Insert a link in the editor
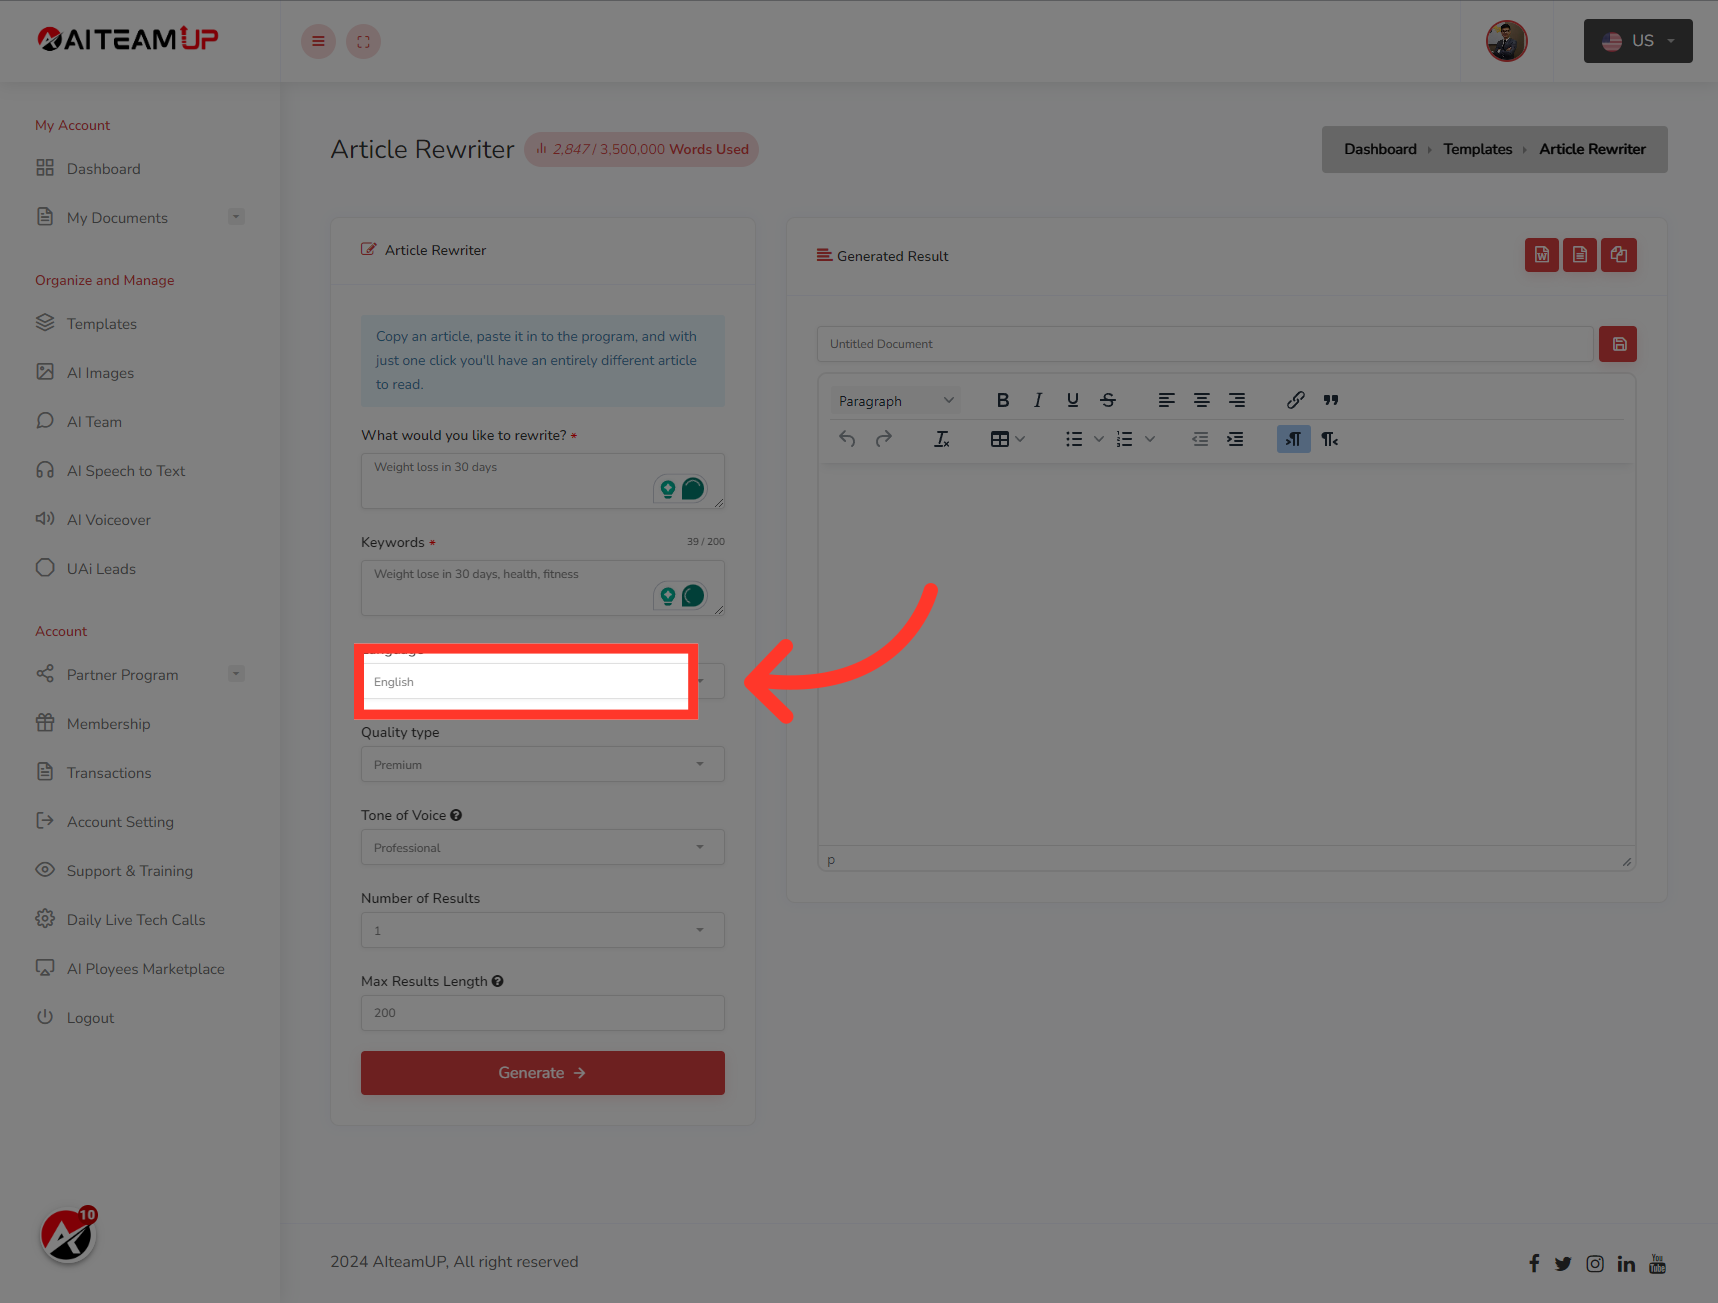The image size is (1718, 1303). pos(1295,400)
